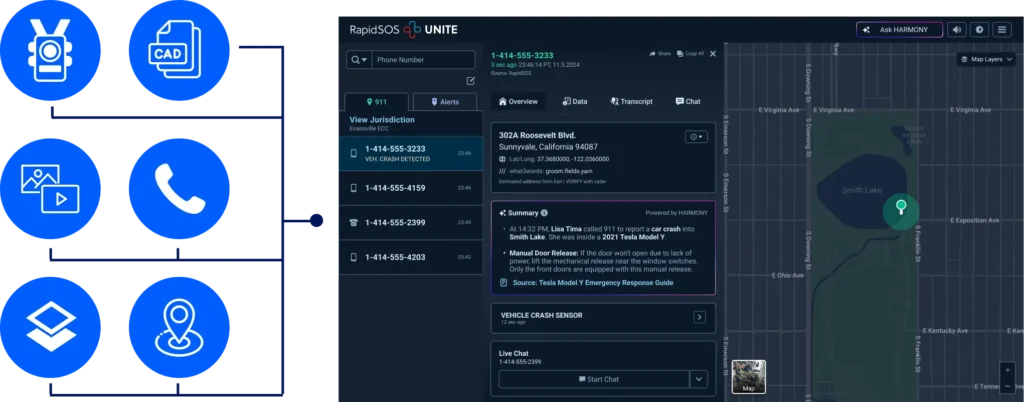Select call 1-414-555-4203

[x=411, y=257]
